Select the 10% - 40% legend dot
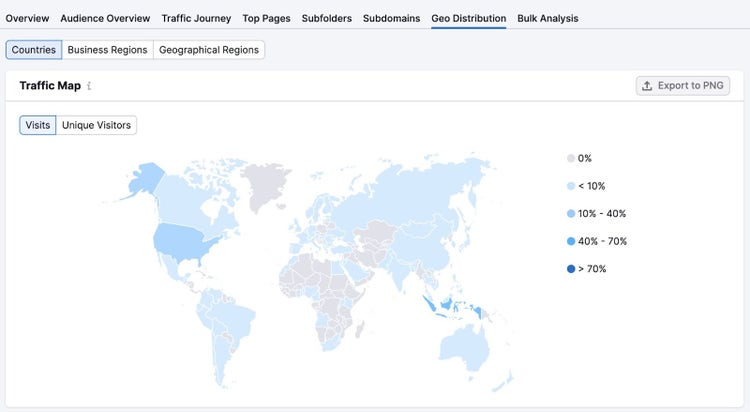This screenshot has width=750, height=412. [571, 214]
